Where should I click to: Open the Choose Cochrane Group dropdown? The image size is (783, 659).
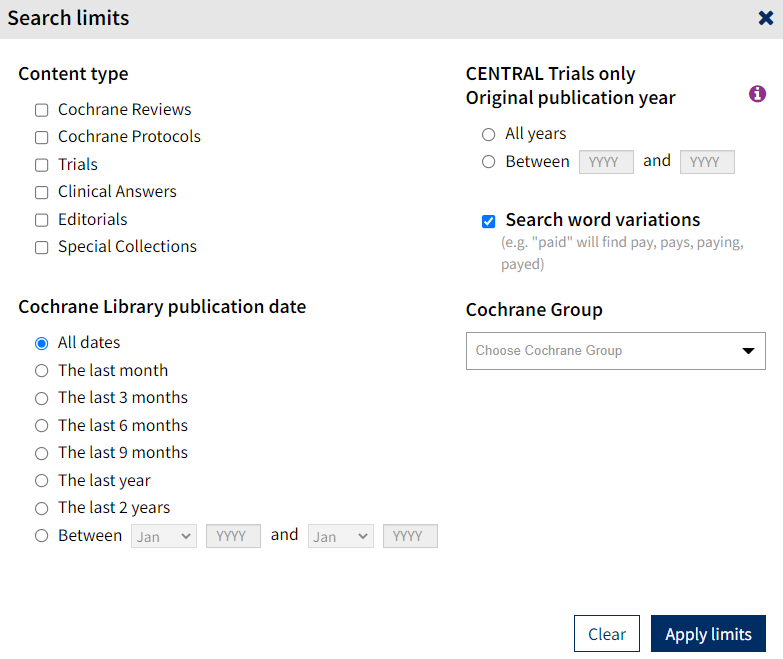click(615, 351)
